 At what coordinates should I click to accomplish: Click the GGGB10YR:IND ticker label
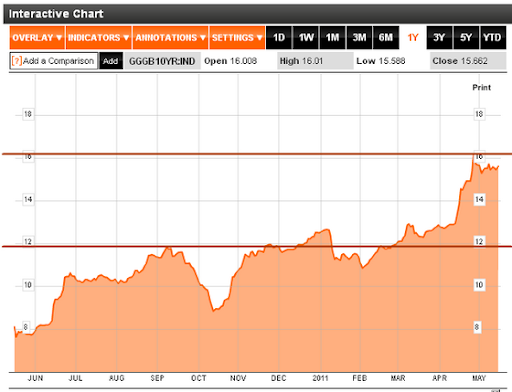click(162, 61)
